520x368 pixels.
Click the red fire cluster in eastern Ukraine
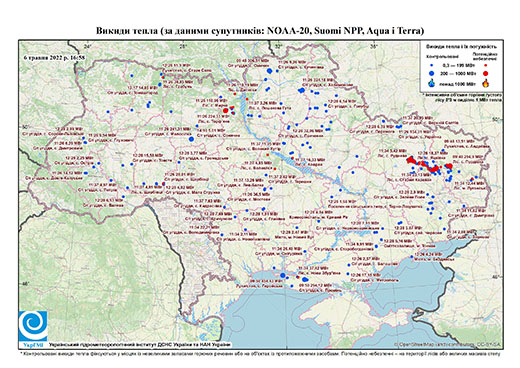(429, 164)
